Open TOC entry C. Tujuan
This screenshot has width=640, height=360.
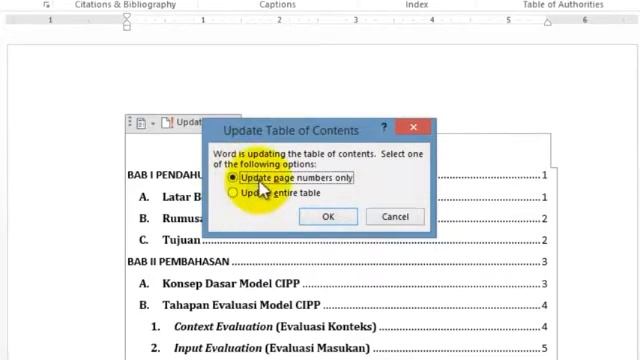click(343, 240)
